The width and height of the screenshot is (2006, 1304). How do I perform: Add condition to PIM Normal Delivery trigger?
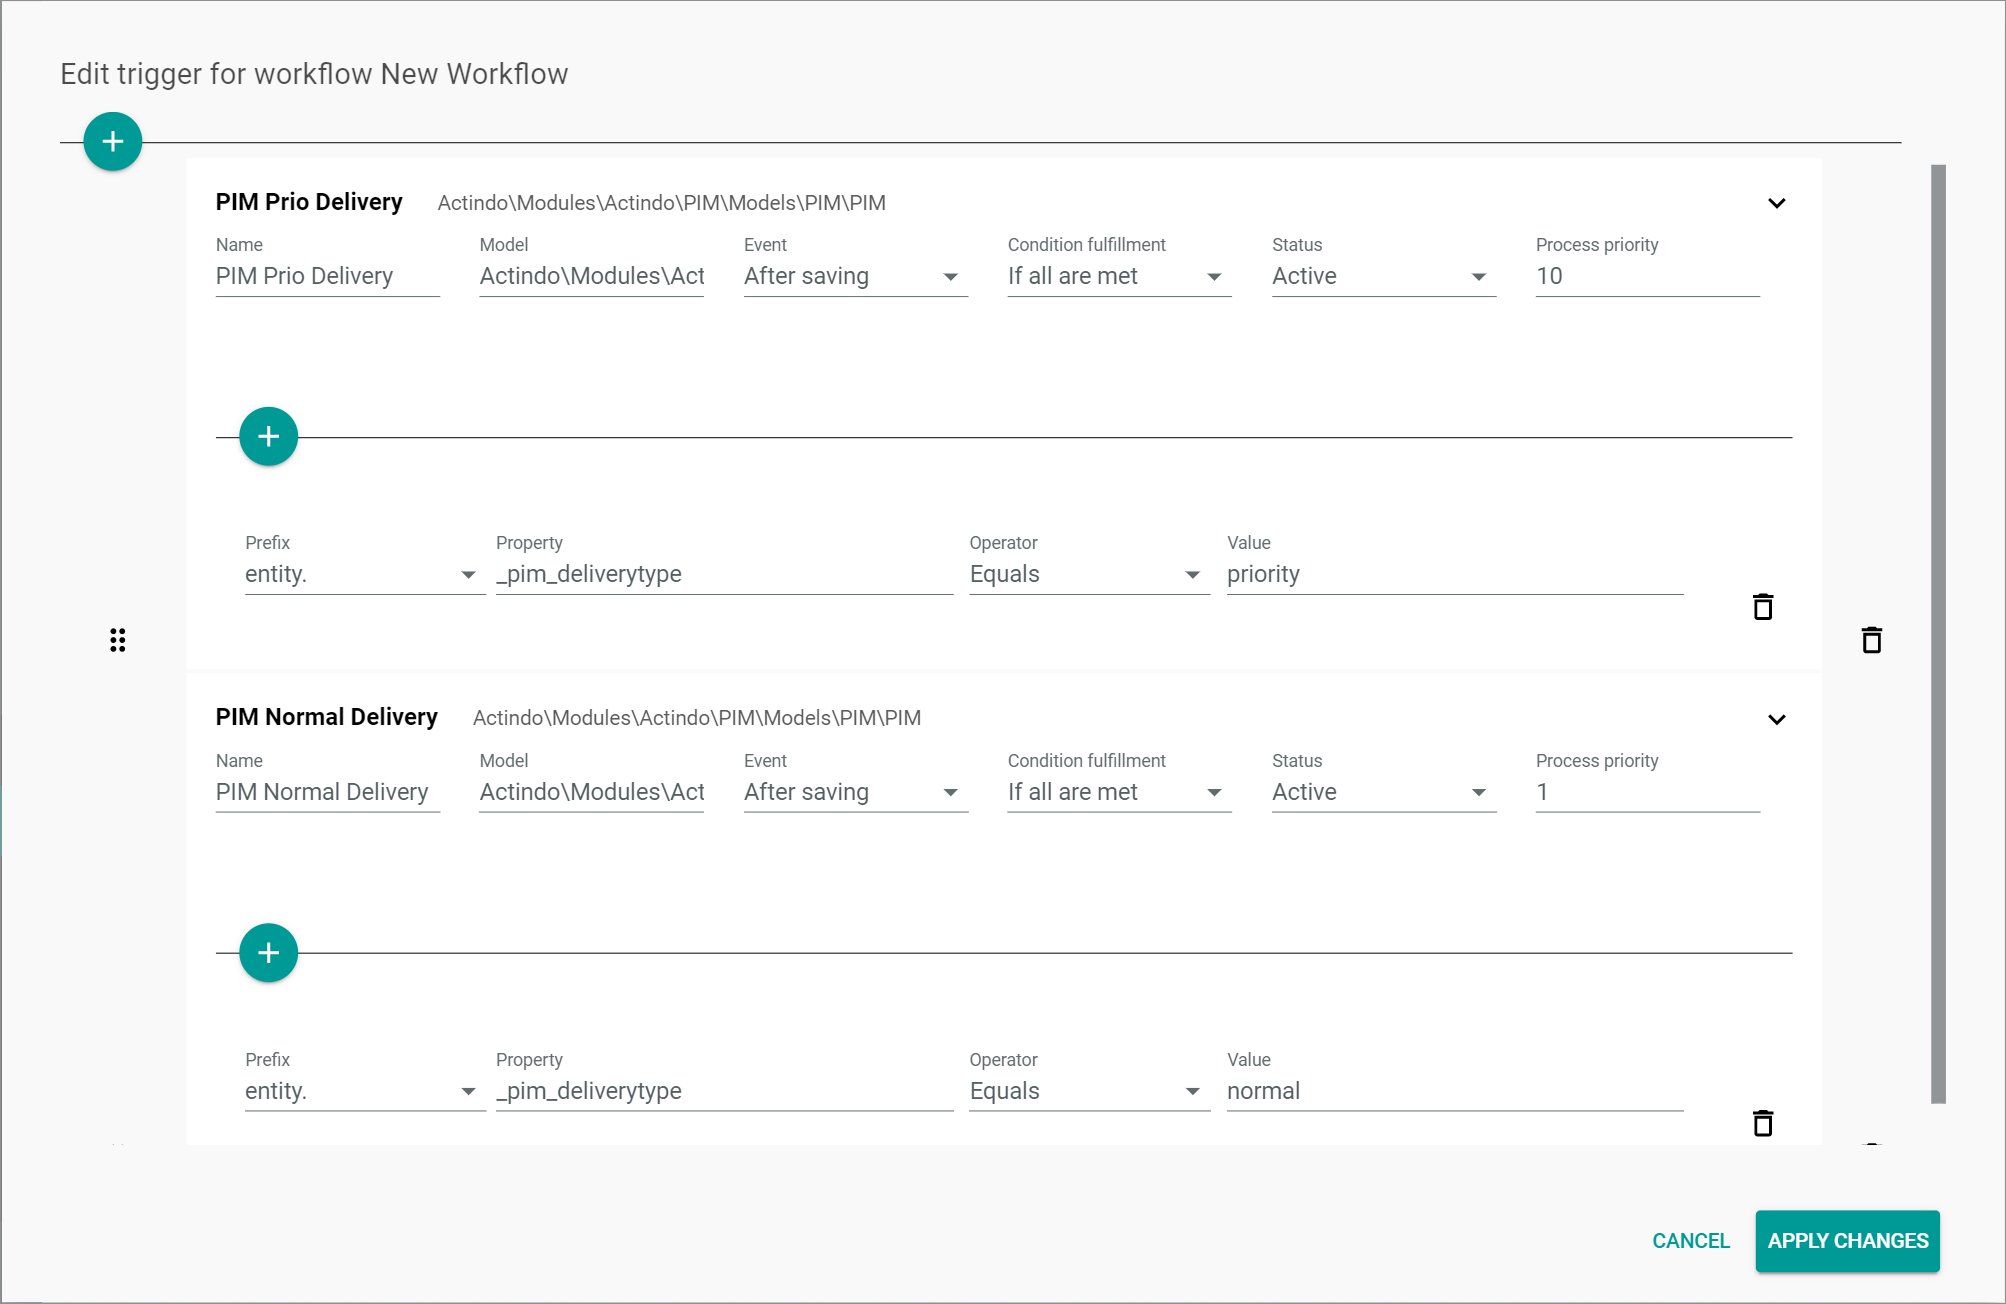click(x=269, y=953)
